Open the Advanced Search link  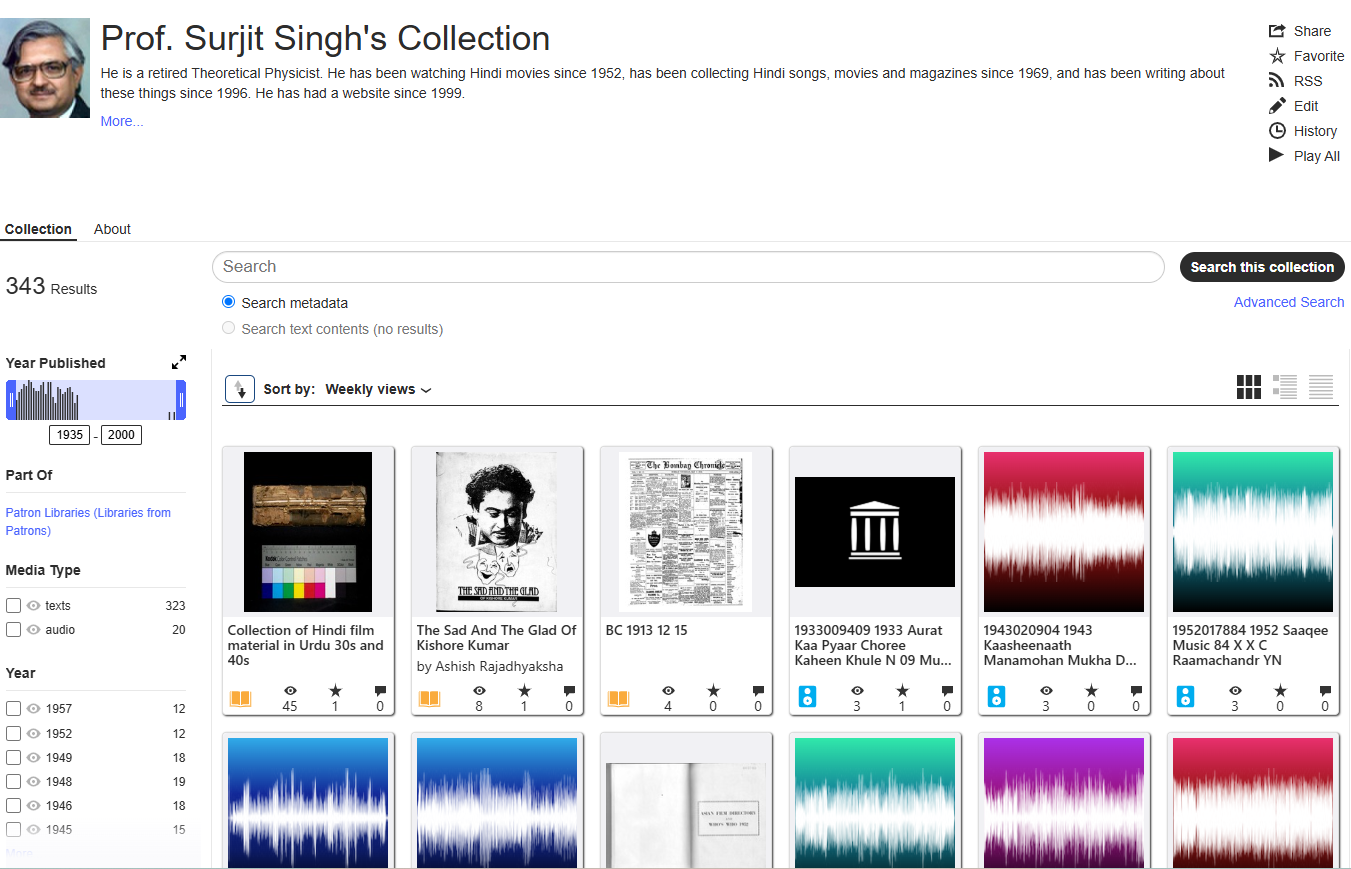point(1289,302)
